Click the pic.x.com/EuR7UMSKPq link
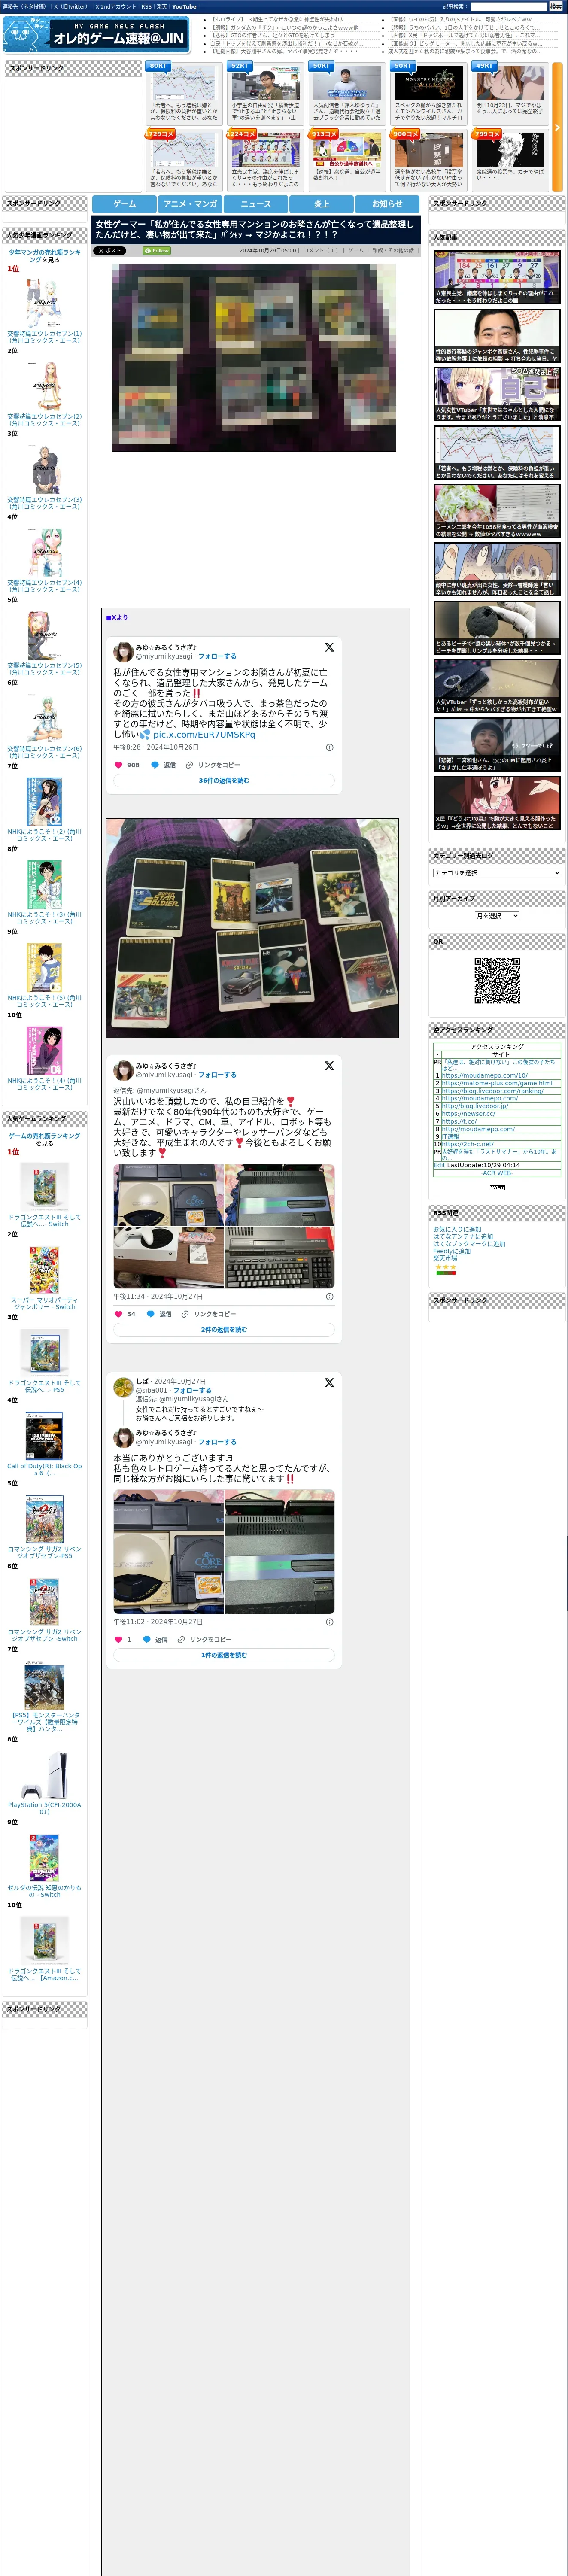This screenshot has height=2576, width=568. point(204,734)
